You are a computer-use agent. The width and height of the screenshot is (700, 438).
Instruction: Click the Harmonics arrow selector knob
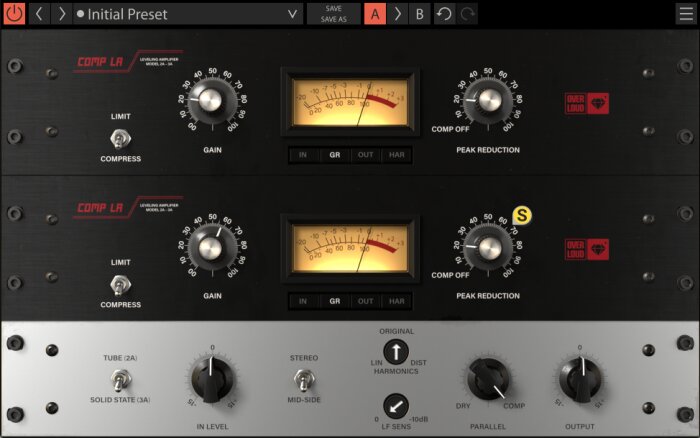point(396,351)
